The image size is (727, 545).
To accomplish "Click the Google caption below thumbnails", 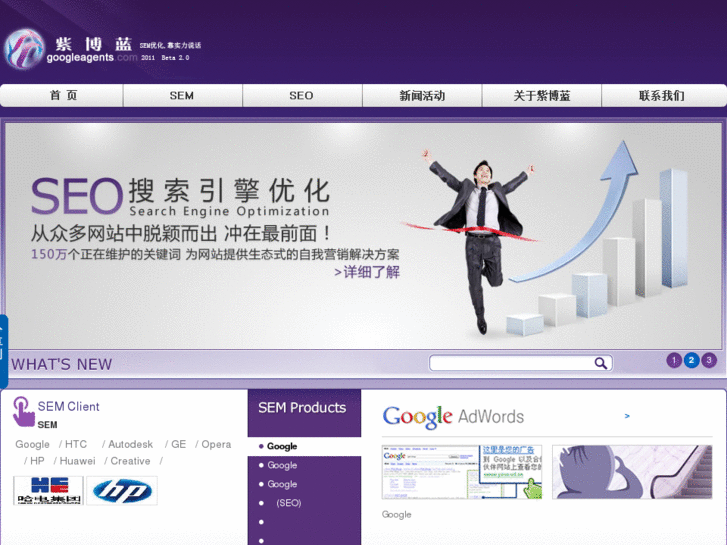I will (x=396, y=514).
